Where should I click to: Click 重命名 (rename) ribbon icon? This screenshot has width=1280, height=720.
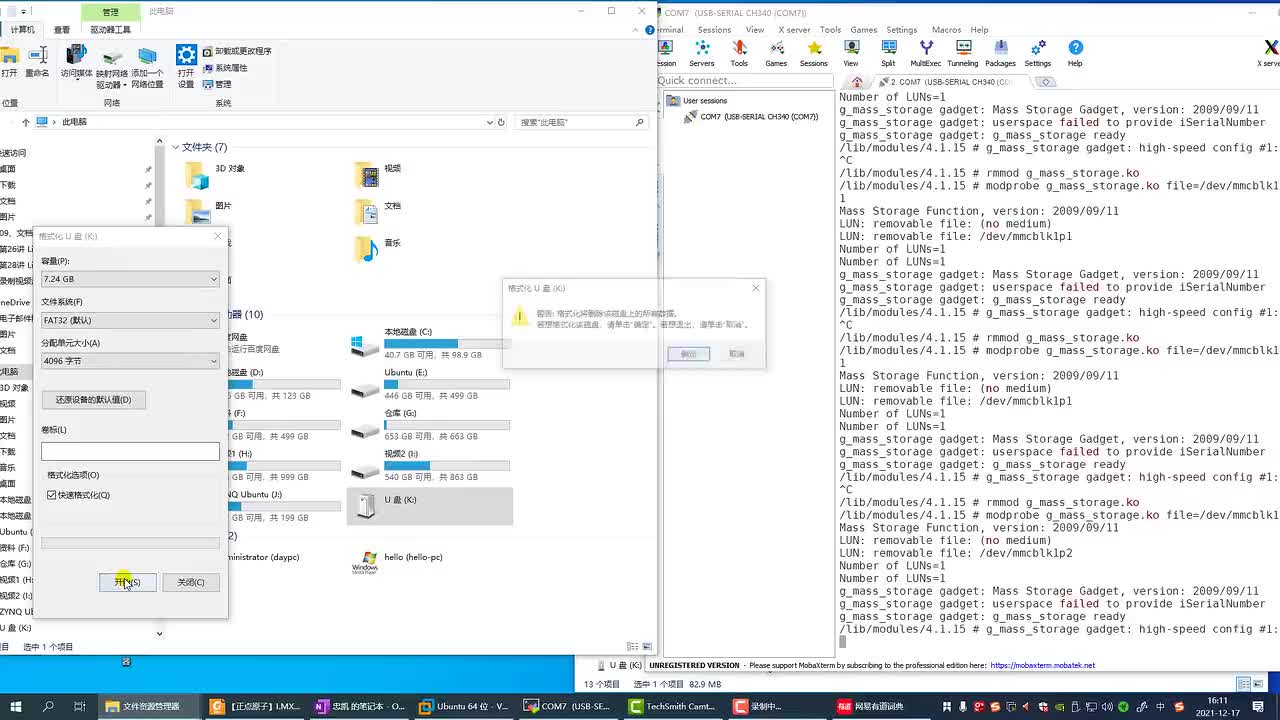(37, 62)
